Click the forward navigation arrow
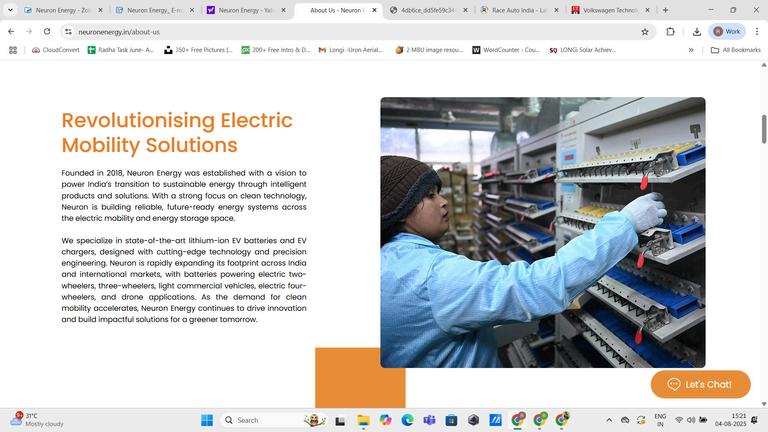The image size is (768, 432). (x=29, y=31)
